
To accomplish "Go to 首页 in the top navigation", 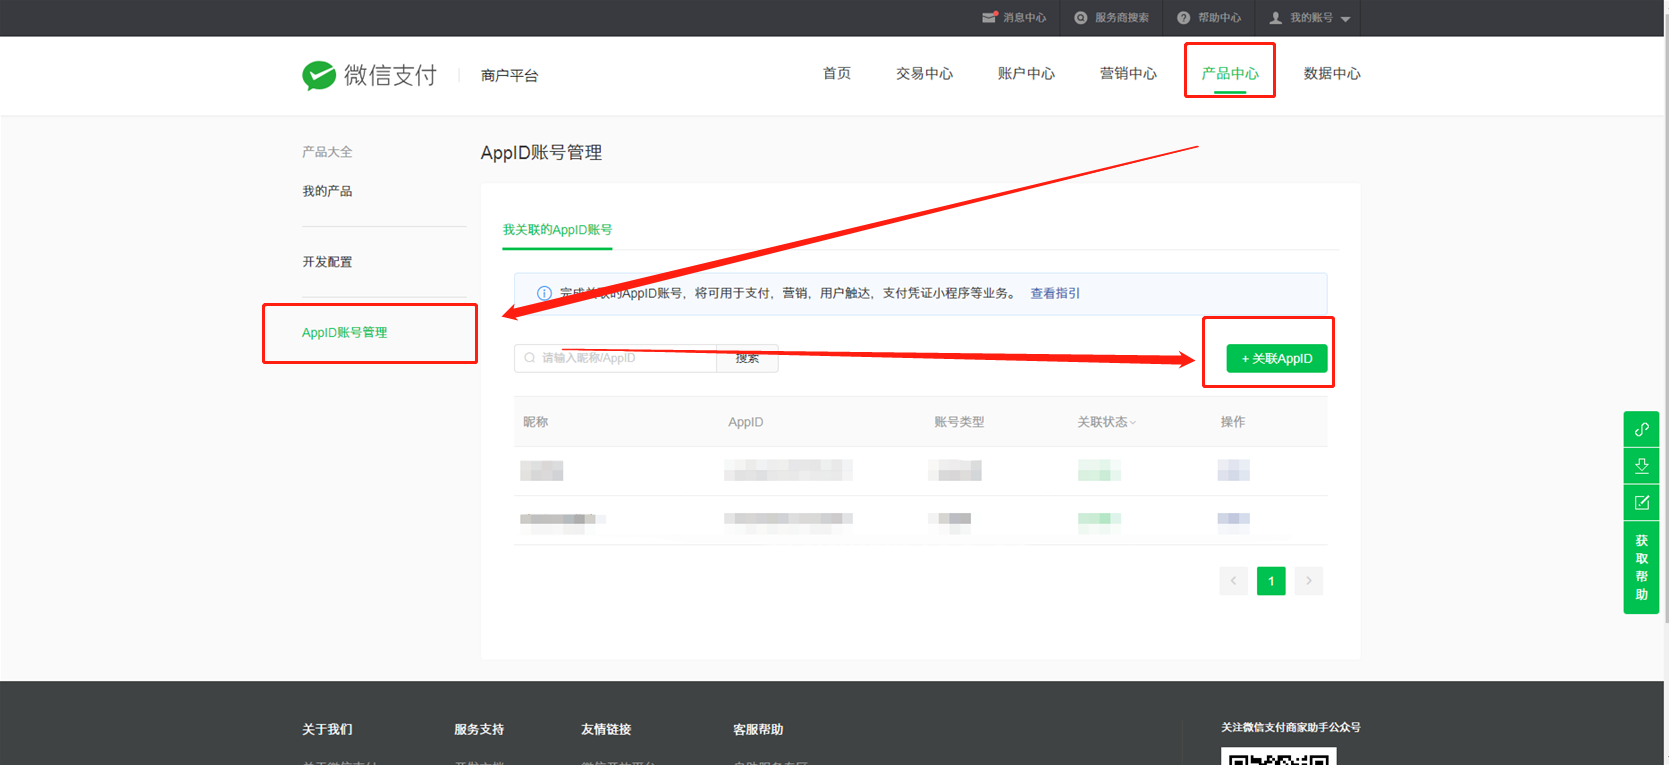I will (x=837, y=73).
